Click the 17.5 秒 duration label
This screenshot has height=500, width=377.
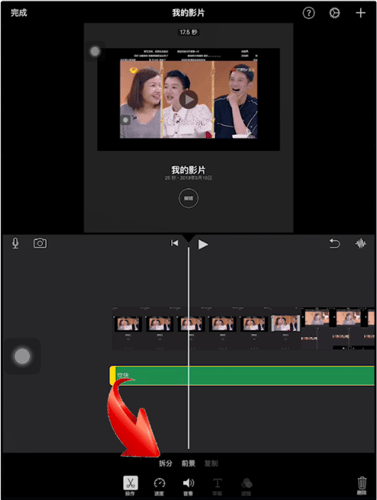pyautogui.click(x=188, y=32)
